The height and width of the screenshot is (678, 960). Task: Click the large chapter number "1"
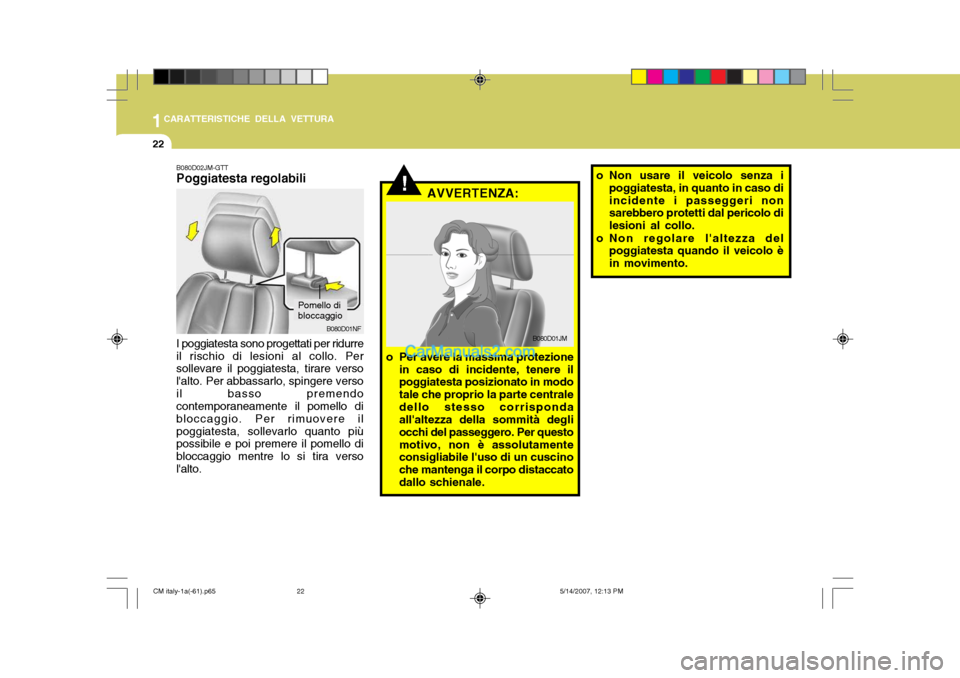(x=157, y=121)
